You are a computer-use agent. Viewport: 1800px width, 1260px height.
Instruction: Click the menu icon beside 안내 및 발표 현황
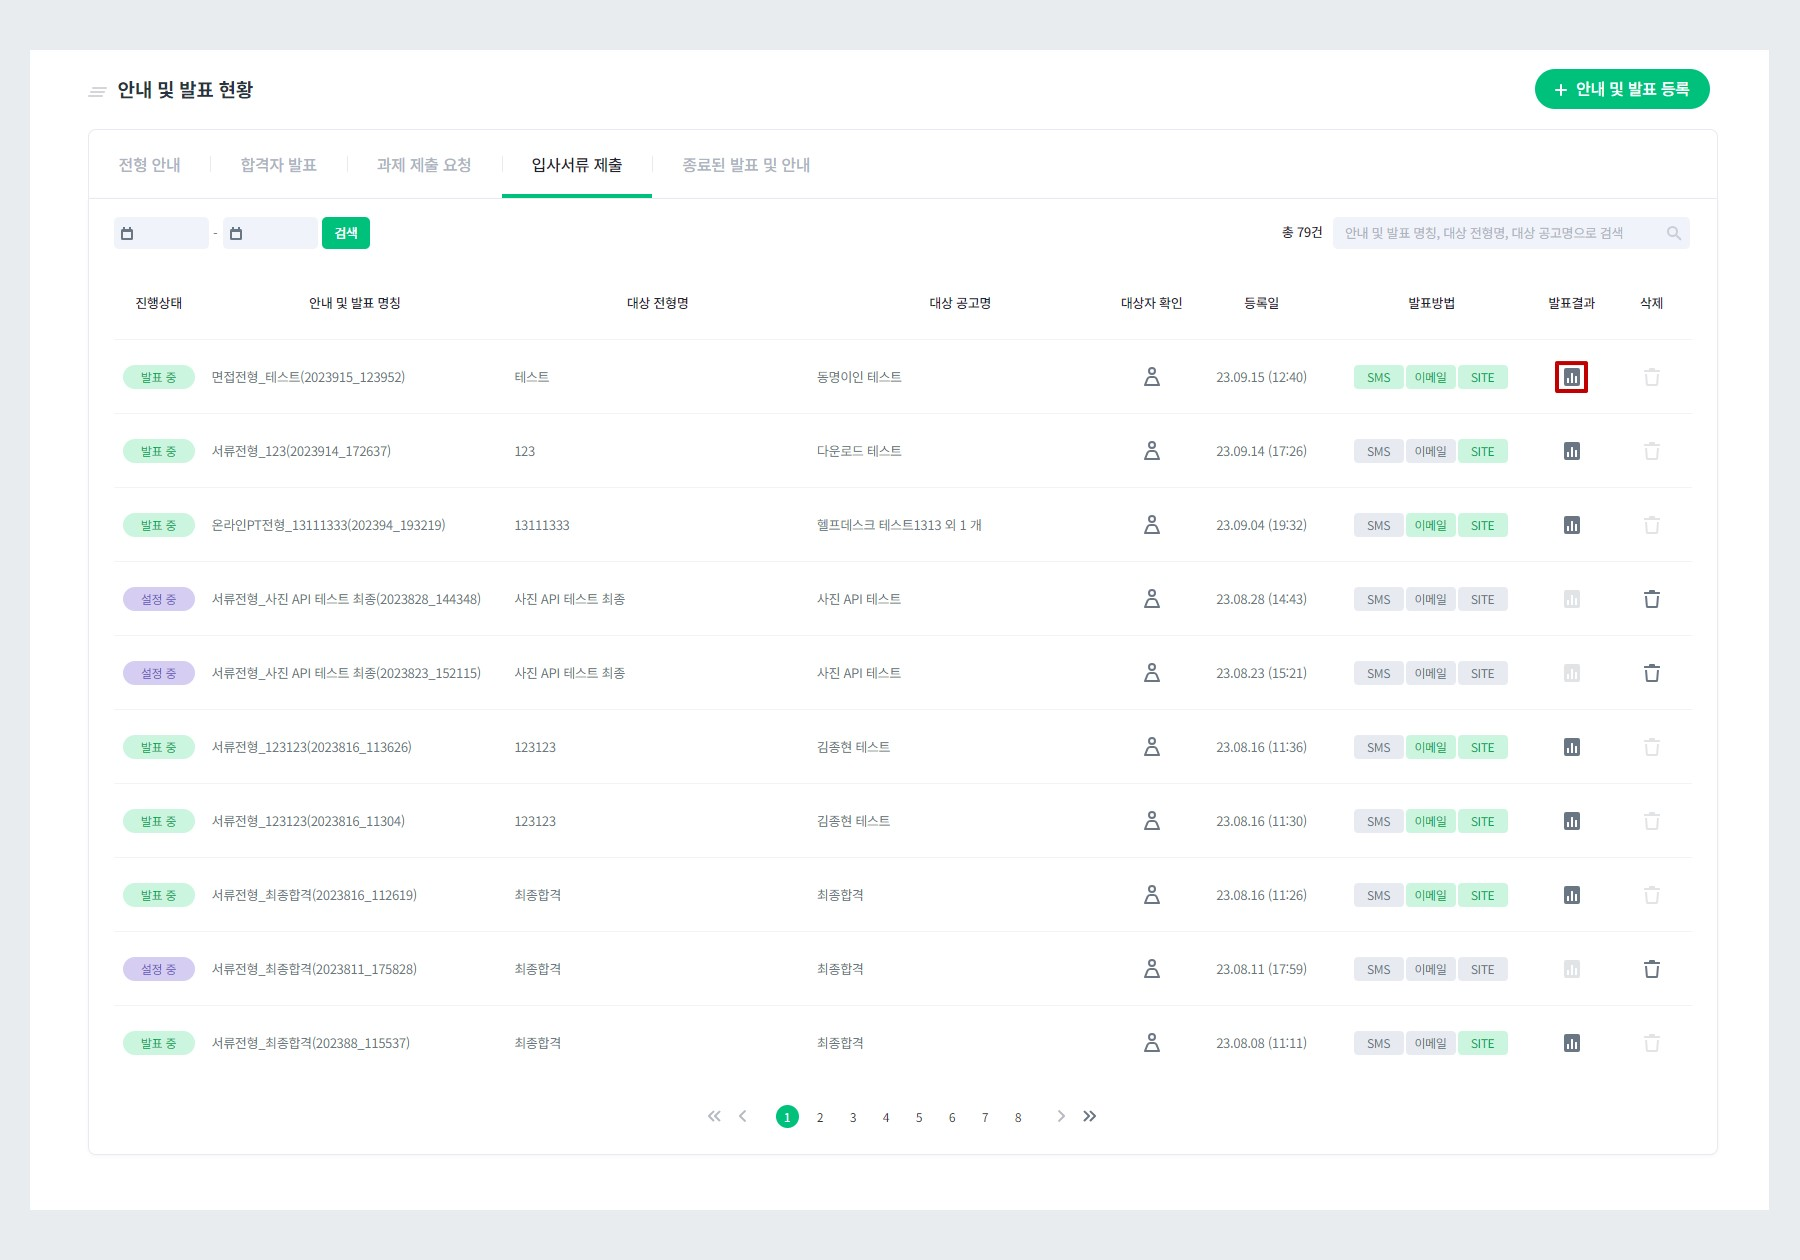pos(97,92)
